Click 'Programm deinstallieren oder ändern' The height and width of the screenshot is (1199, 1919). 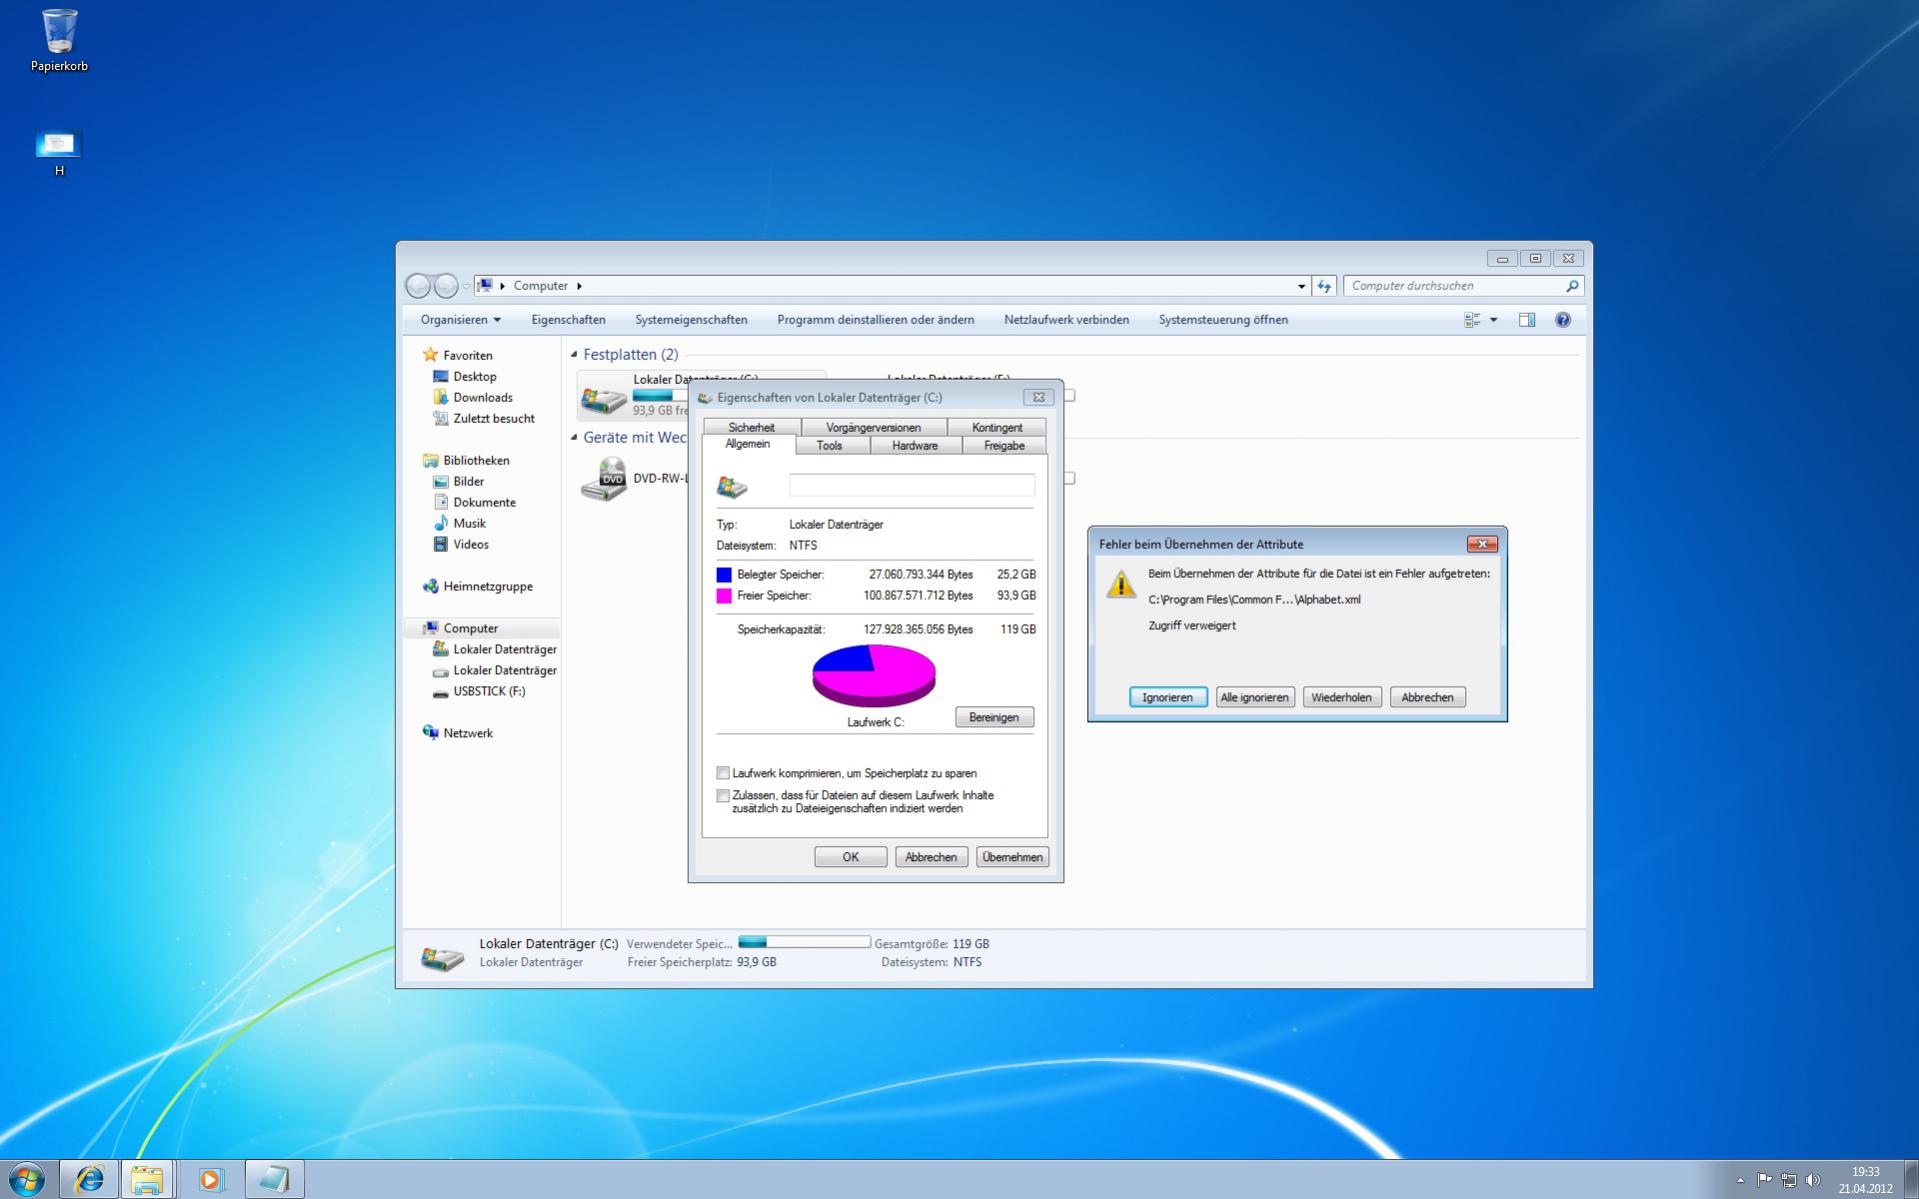point(875,320)
